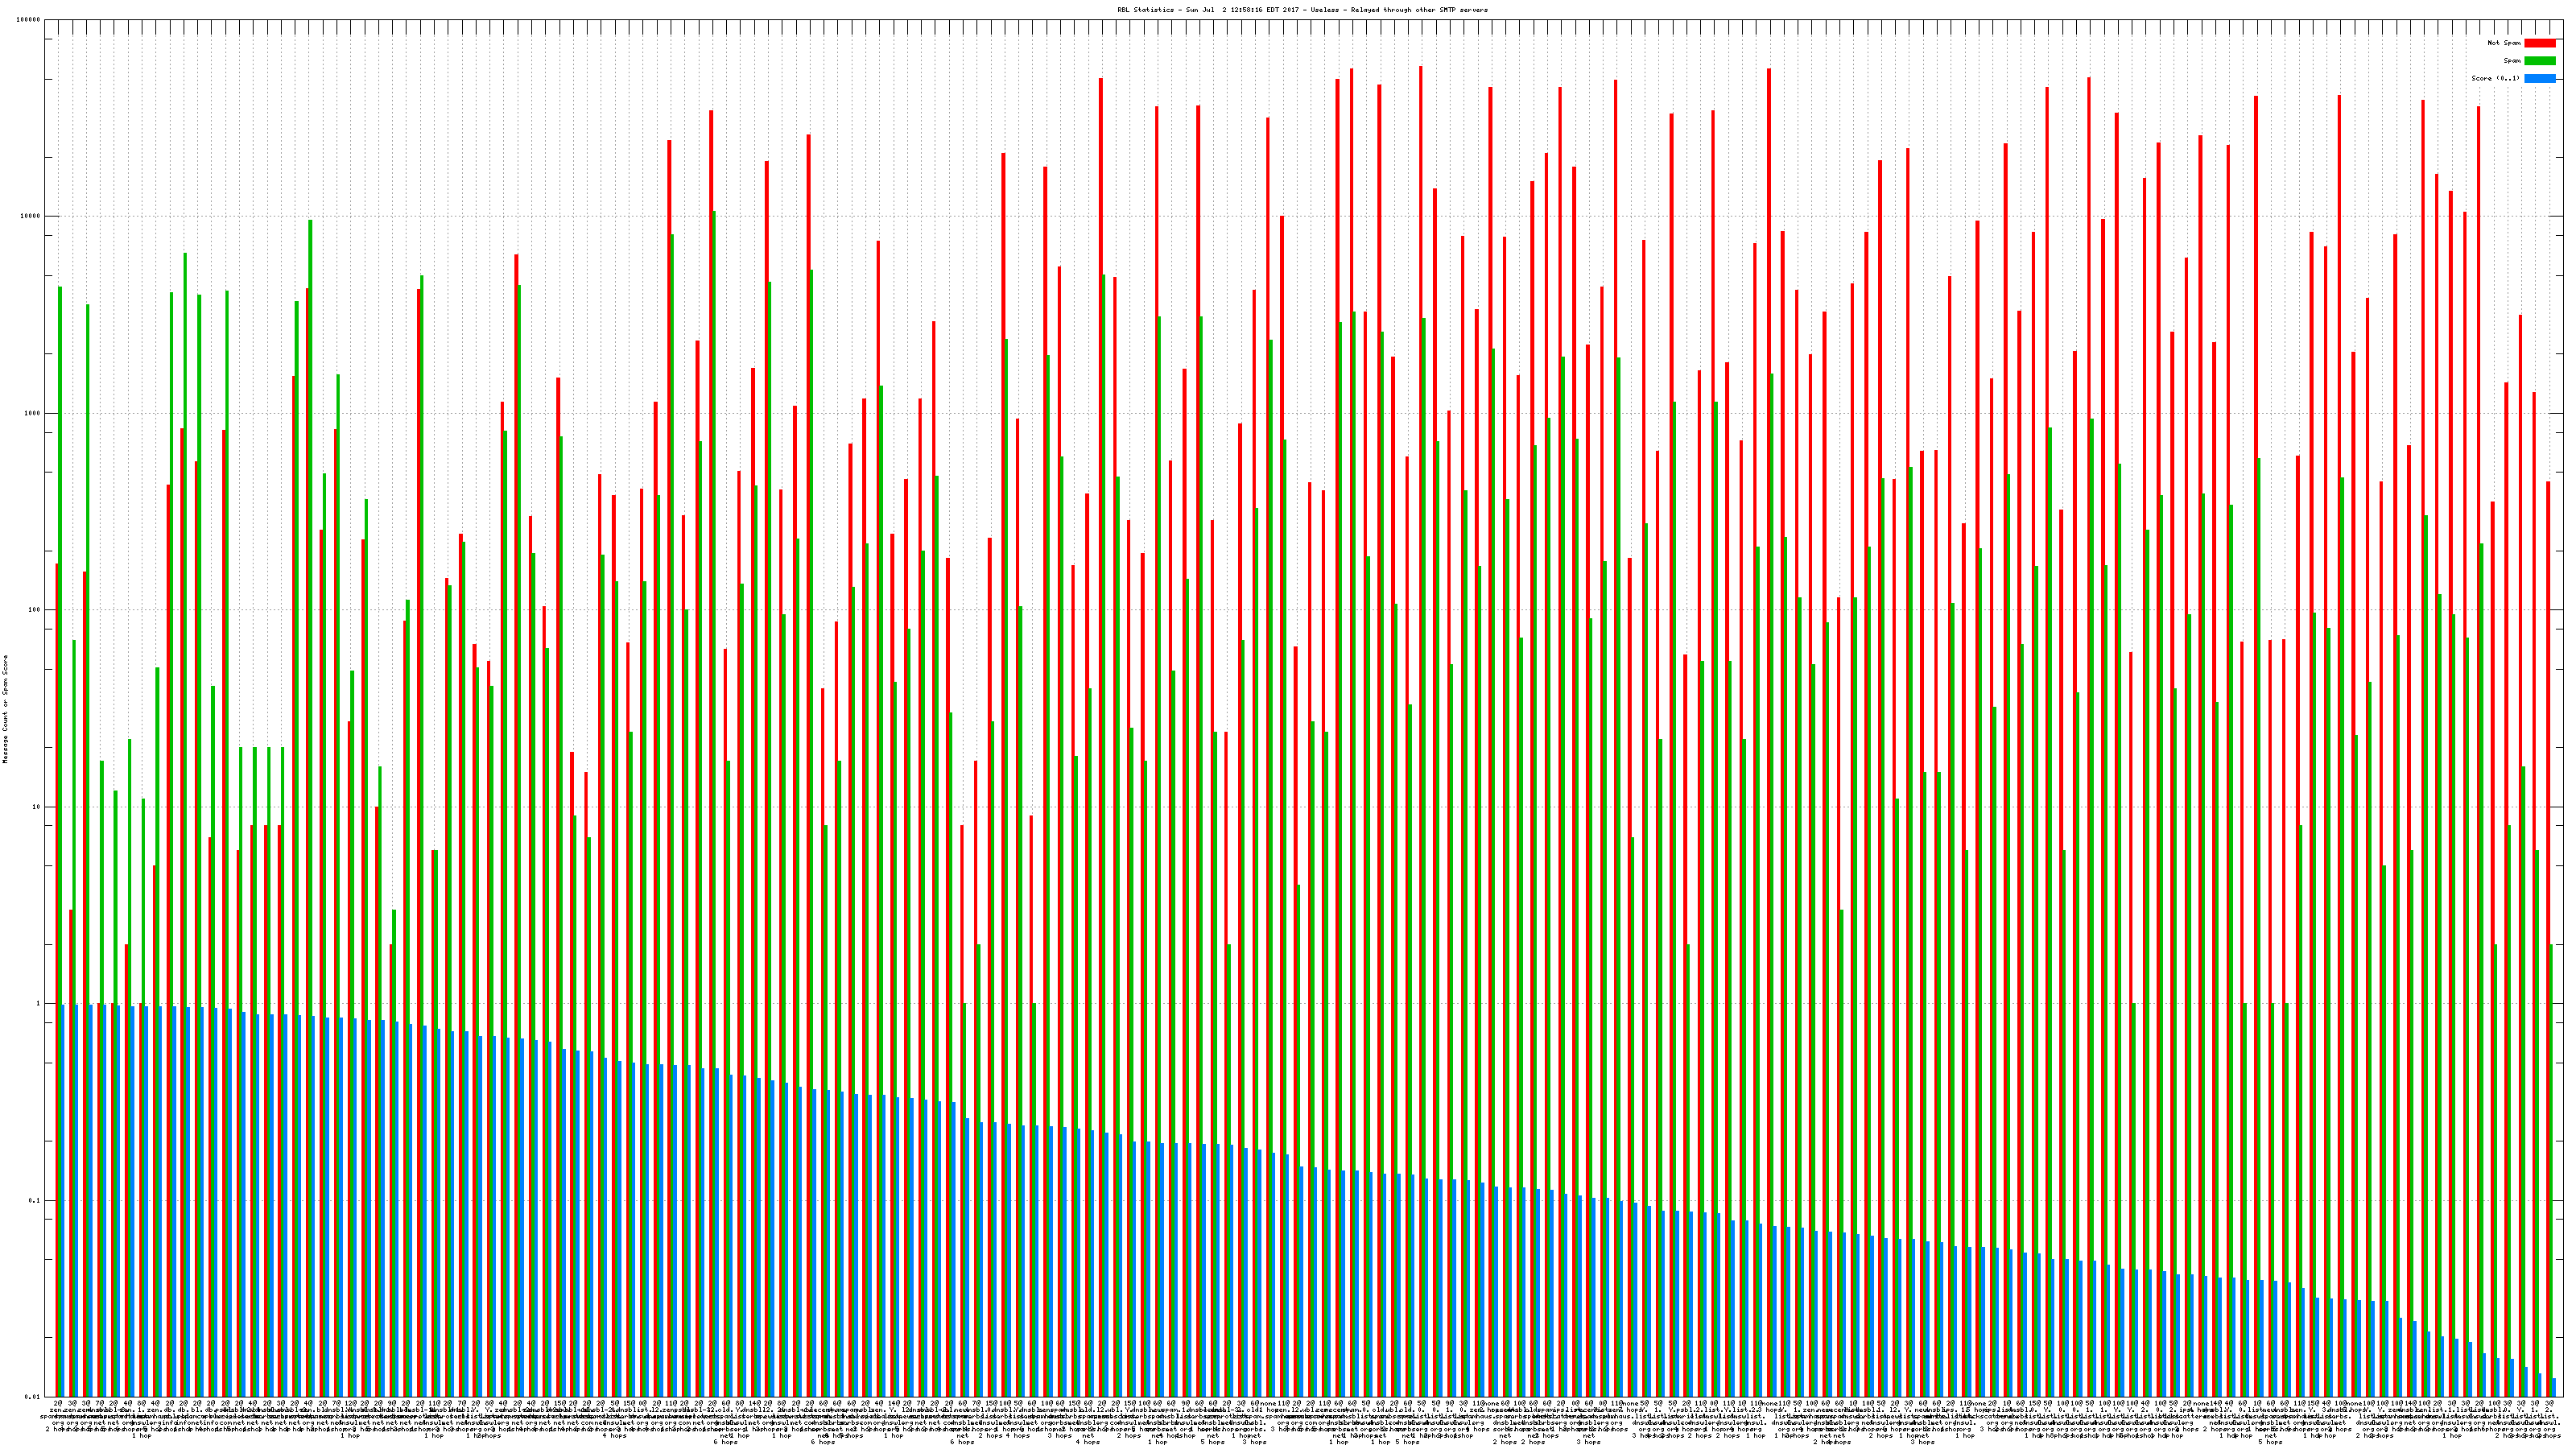
Task: Select the "Spam" legend text label
Action: [x=2512, y=61]
